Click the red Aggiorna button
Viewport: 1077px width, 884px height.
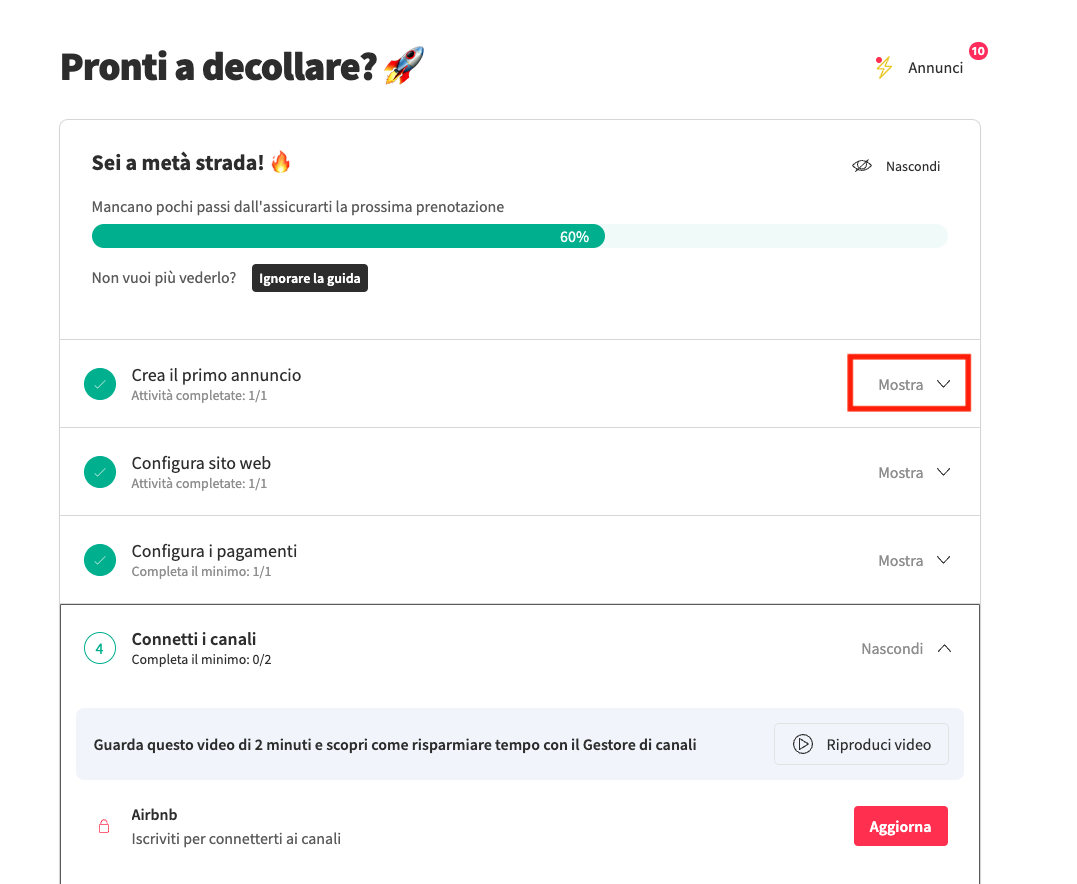click(900, 827)
